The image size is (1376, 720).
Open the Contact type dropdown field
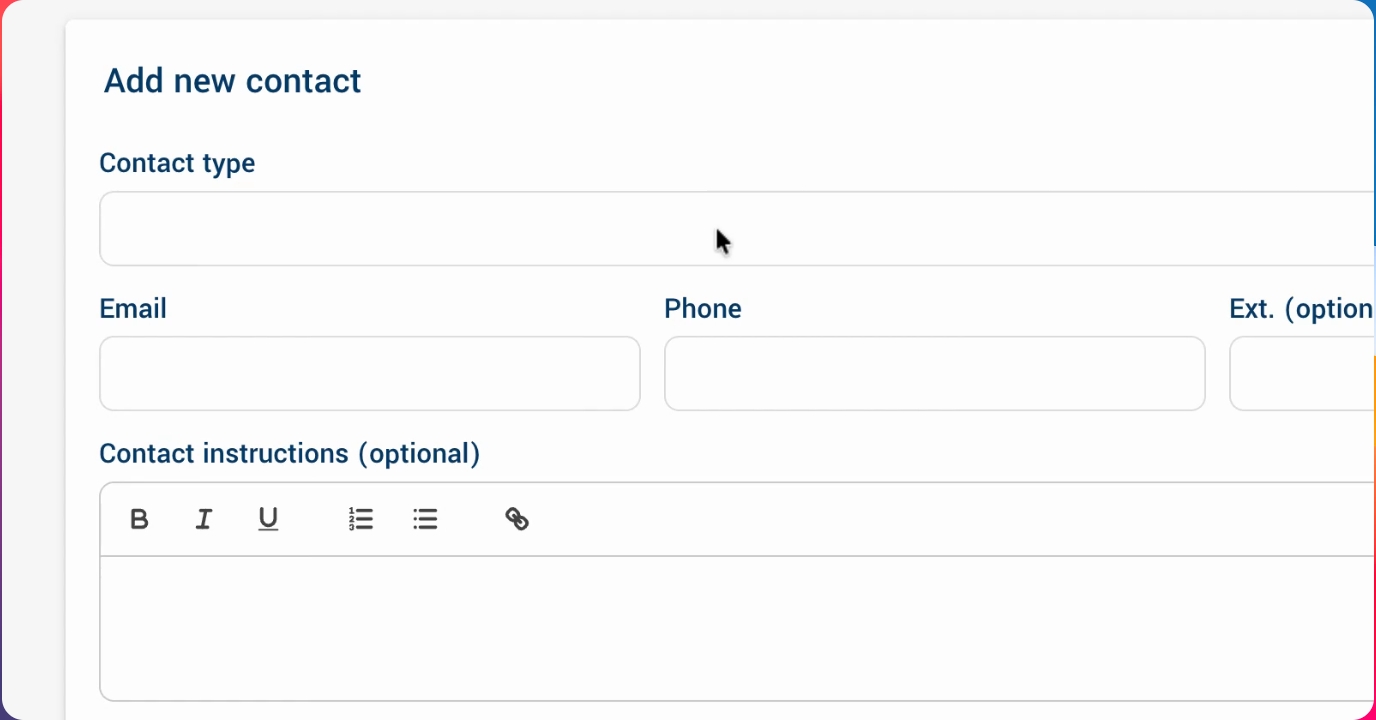pyautogui.click(x=738, y=229)
